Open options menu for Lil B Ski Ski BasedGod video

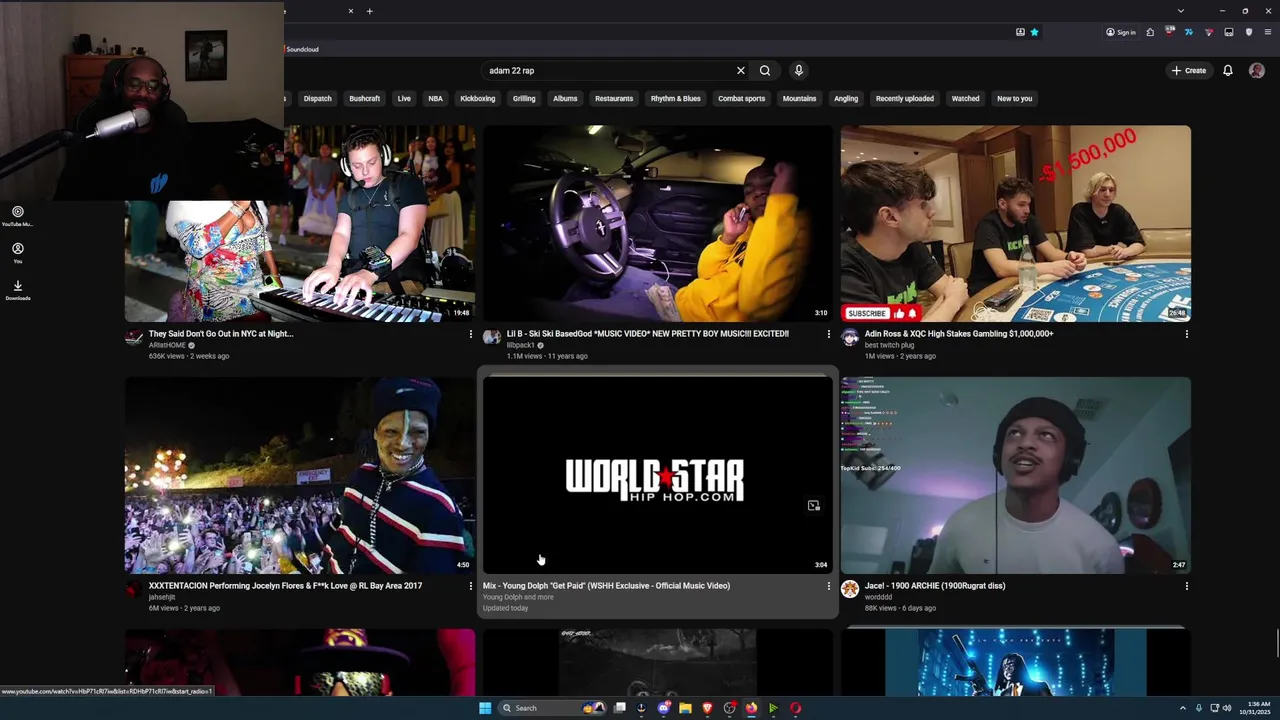point(828,334)
